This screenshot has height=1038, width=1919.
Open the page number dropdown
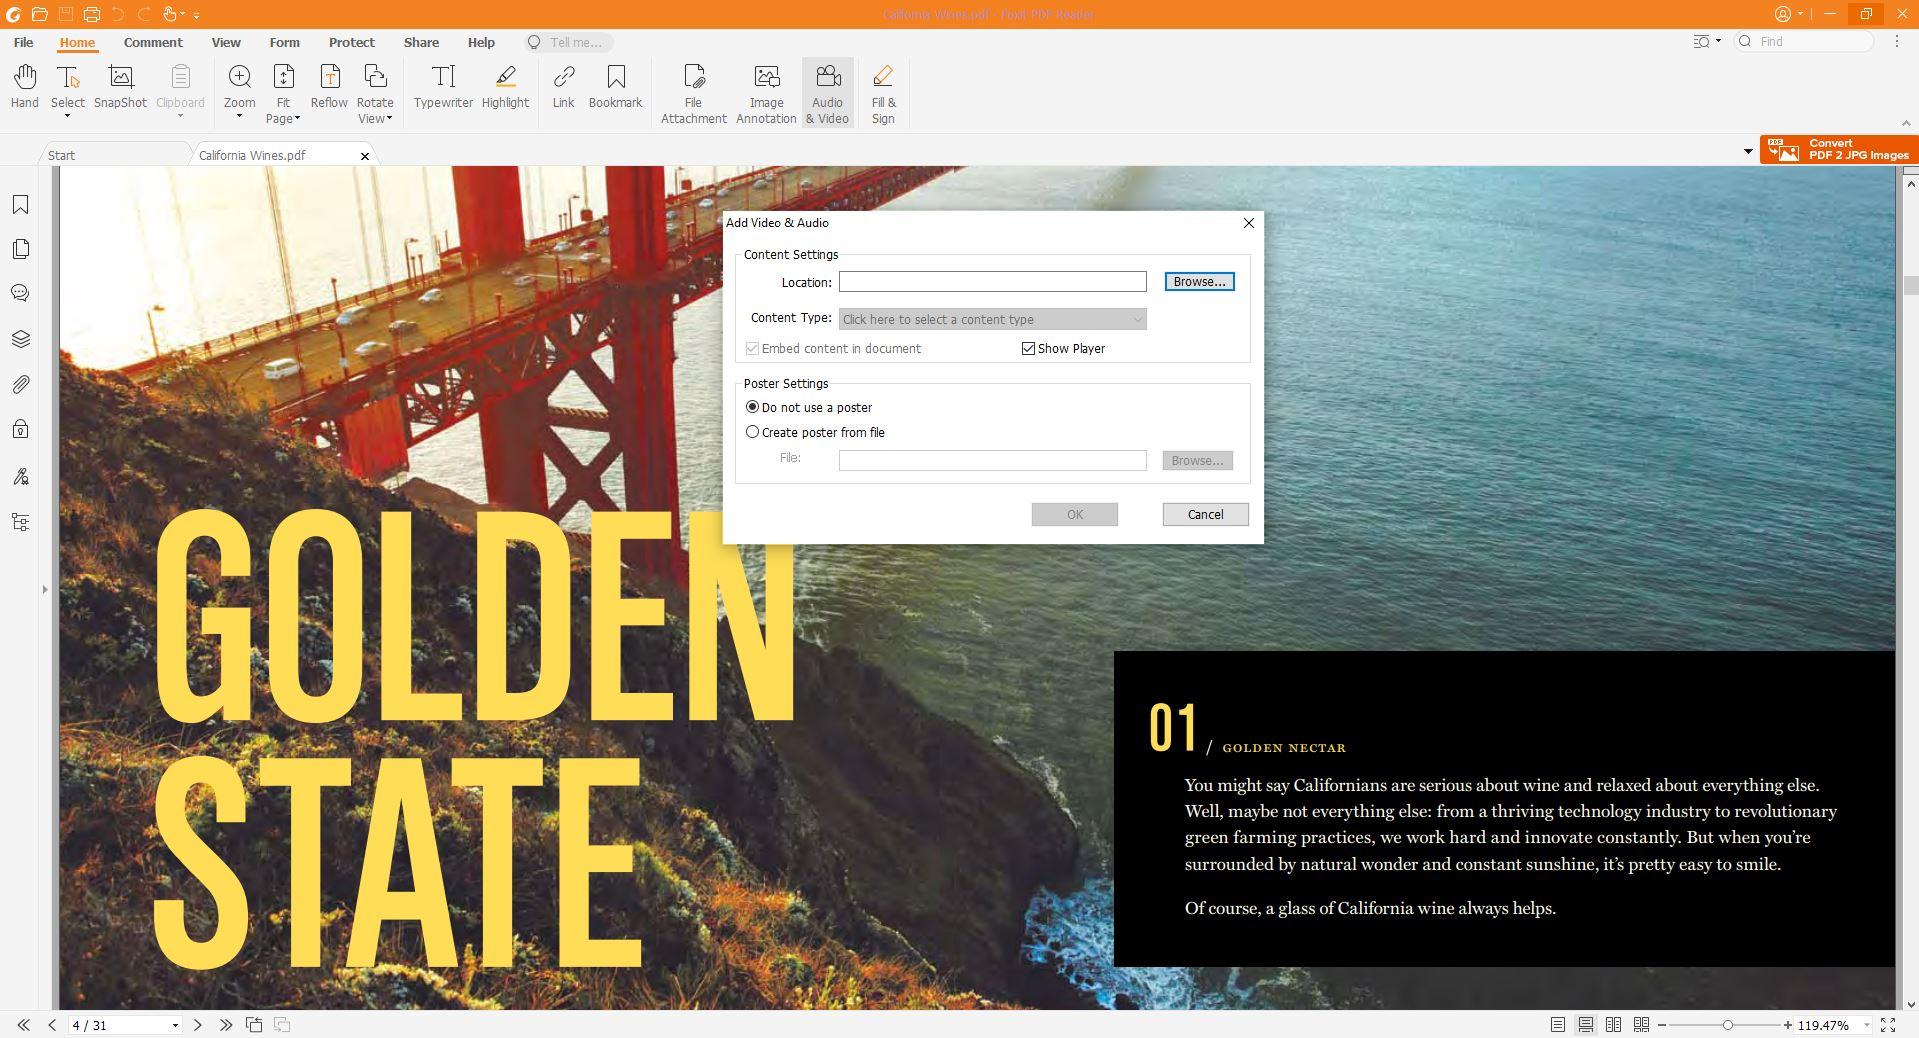[175, 1026]
